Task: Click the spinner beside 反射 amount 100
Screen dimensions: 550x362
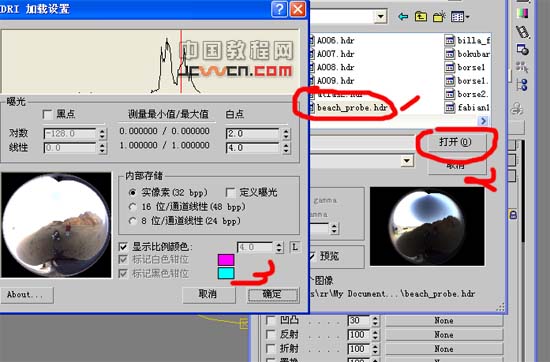Action: tap(375, 335)
